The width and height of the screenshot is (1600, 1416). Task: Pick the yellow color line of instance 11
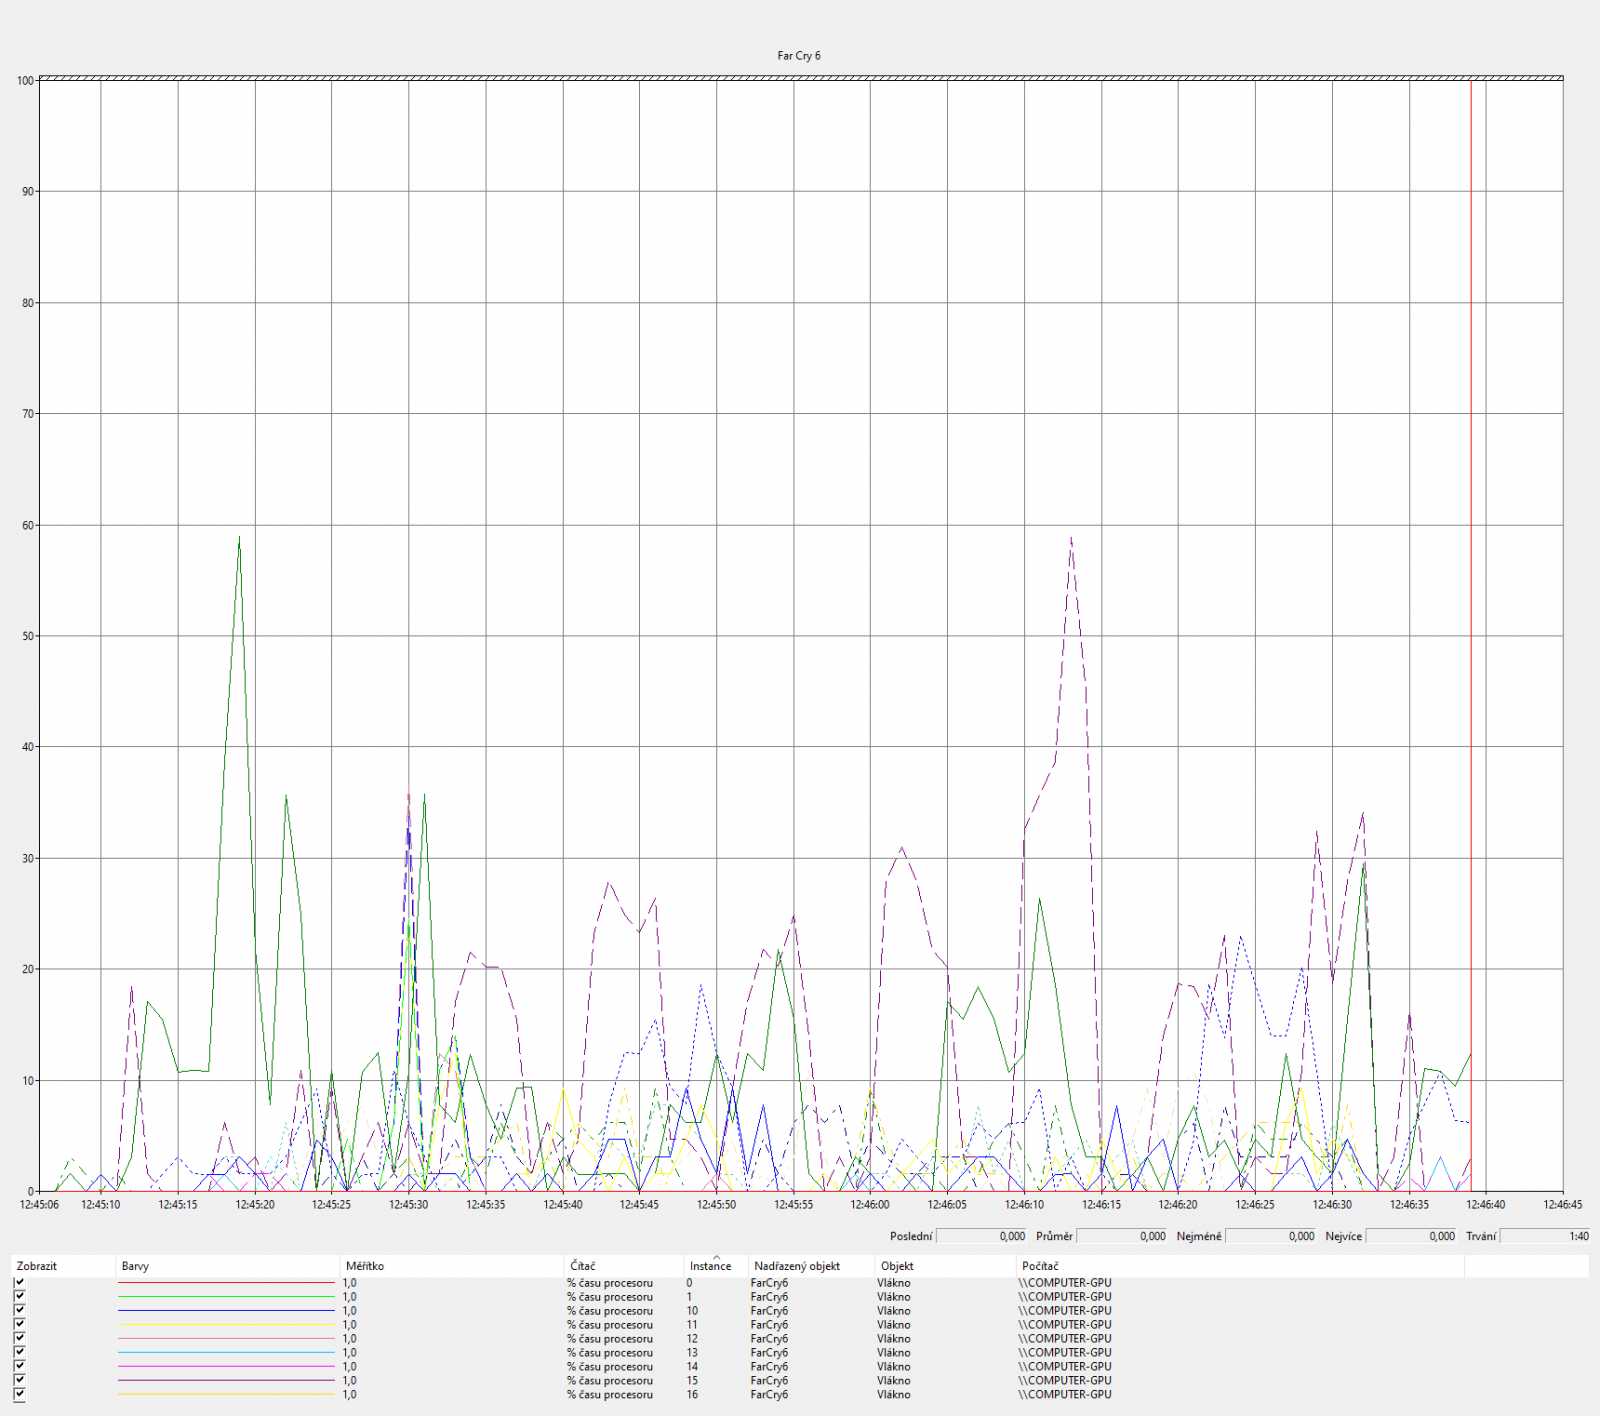(x=227, y=1325)
